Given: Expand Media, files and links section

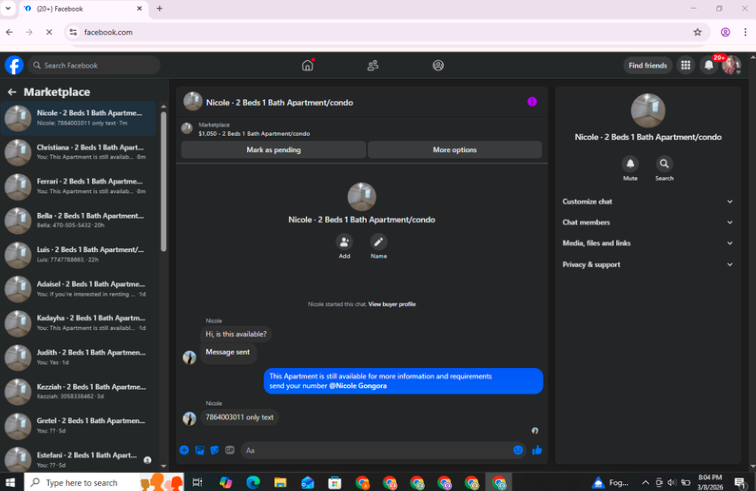Looking at the screenshot, I should pyautogui.click(x=648, y=243).
